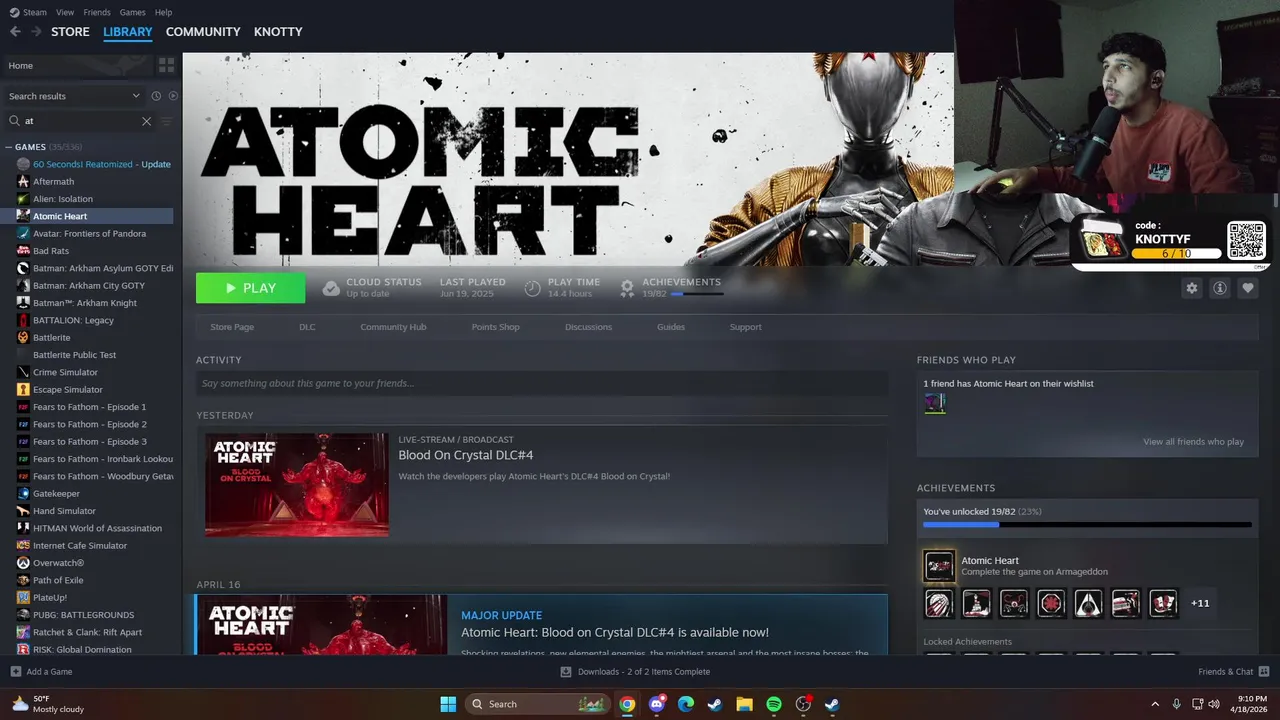
Task: Open File Explorer from the taskbar
Action: (x=744, y=704)
